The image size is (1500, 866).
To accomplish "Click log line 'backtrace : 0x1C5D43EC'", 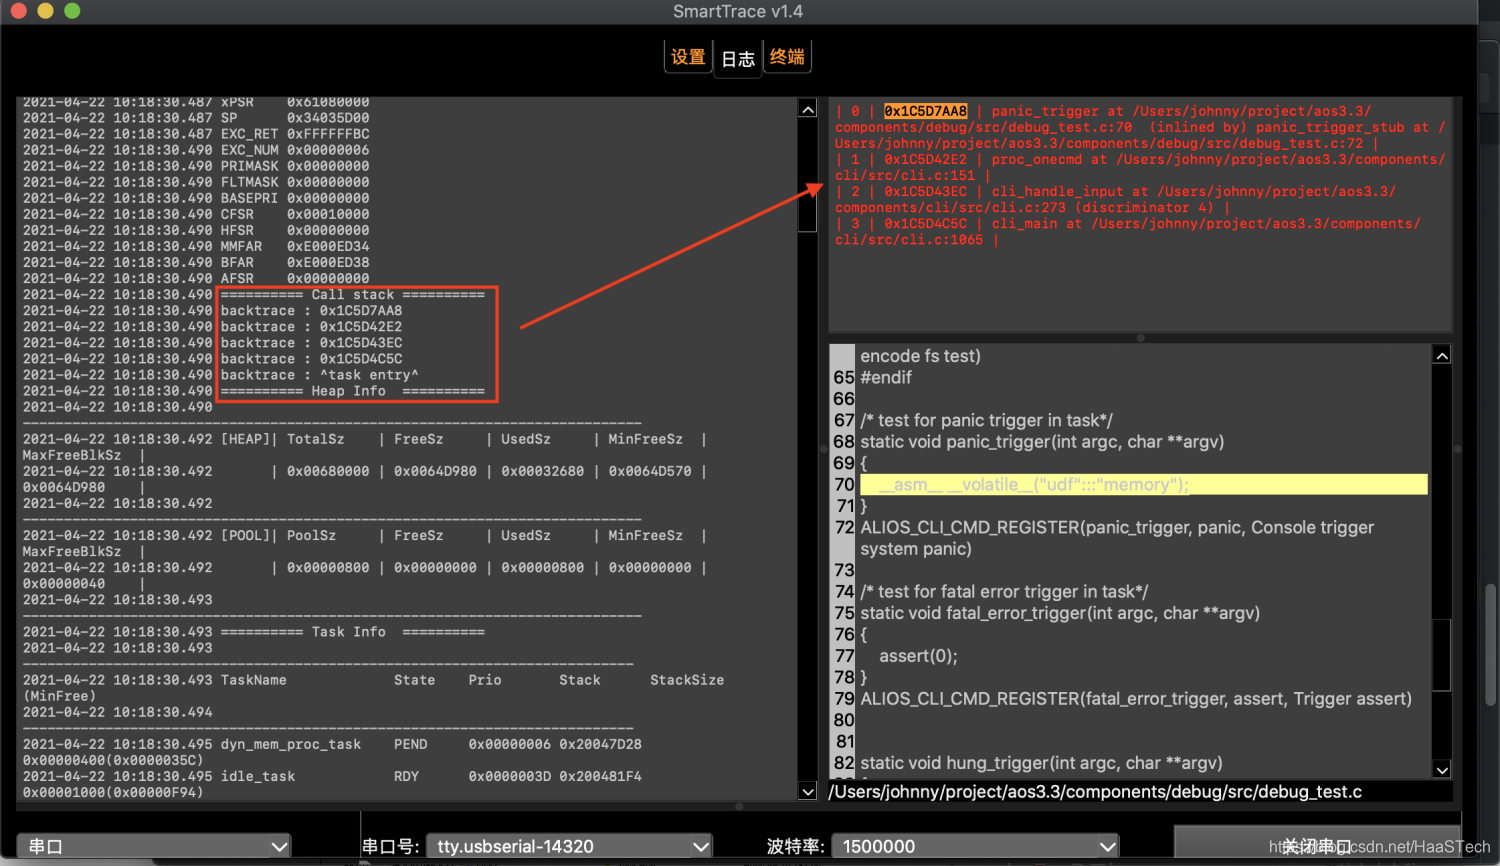I will [x=312, y=343].
